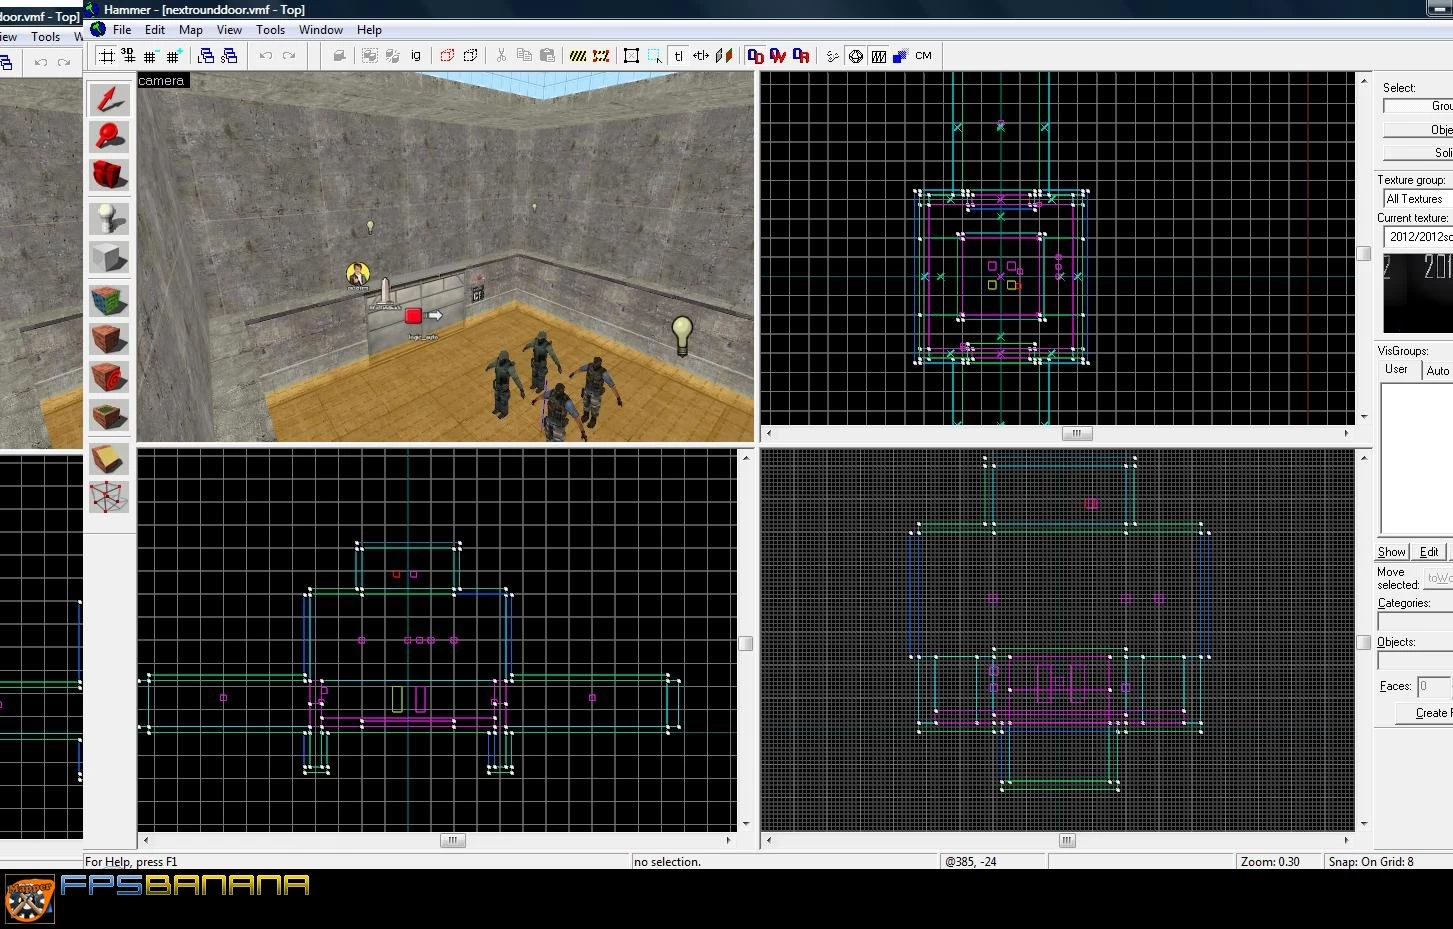Select the Magnify tool
Screen dimensions: 1453x929
pos(109,137)
